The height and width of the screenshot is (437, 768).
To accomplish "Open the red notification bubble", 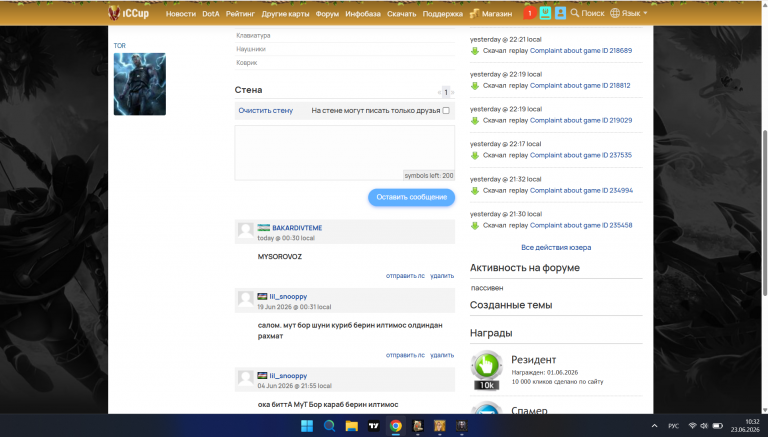I will (x=529, y=13).
